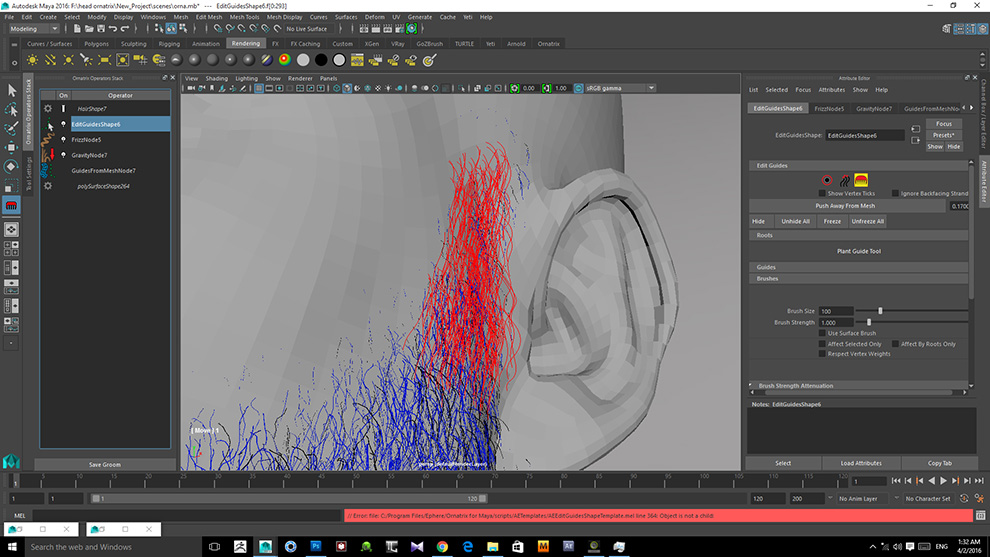This screenshot has width=990, height=557.
Task: Click the Push Away From Mesh button
Action: pyautogui.click(x=845, y=206)
